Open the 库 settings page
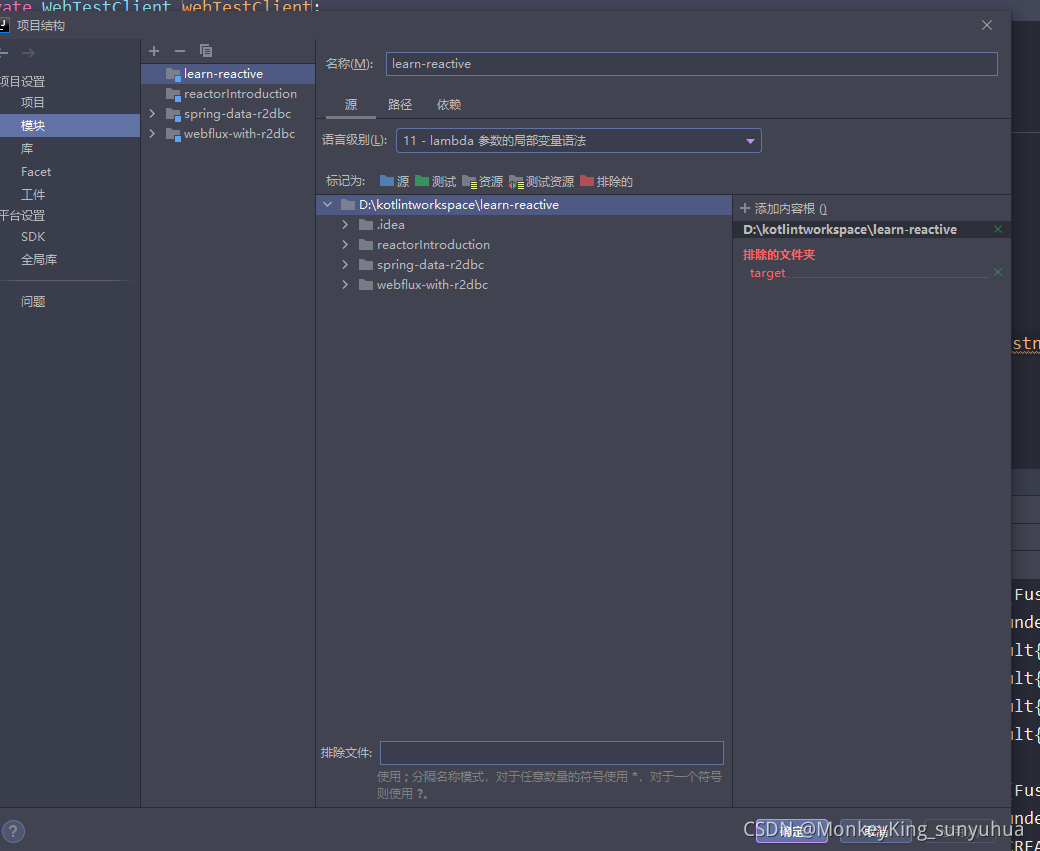 tap(27, 149)
